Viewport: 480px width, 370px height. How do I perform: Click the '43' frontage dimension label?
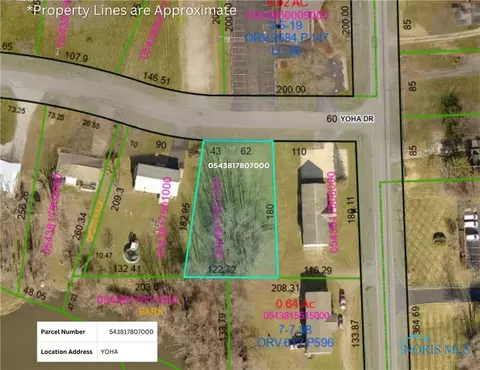click(215, 151)
